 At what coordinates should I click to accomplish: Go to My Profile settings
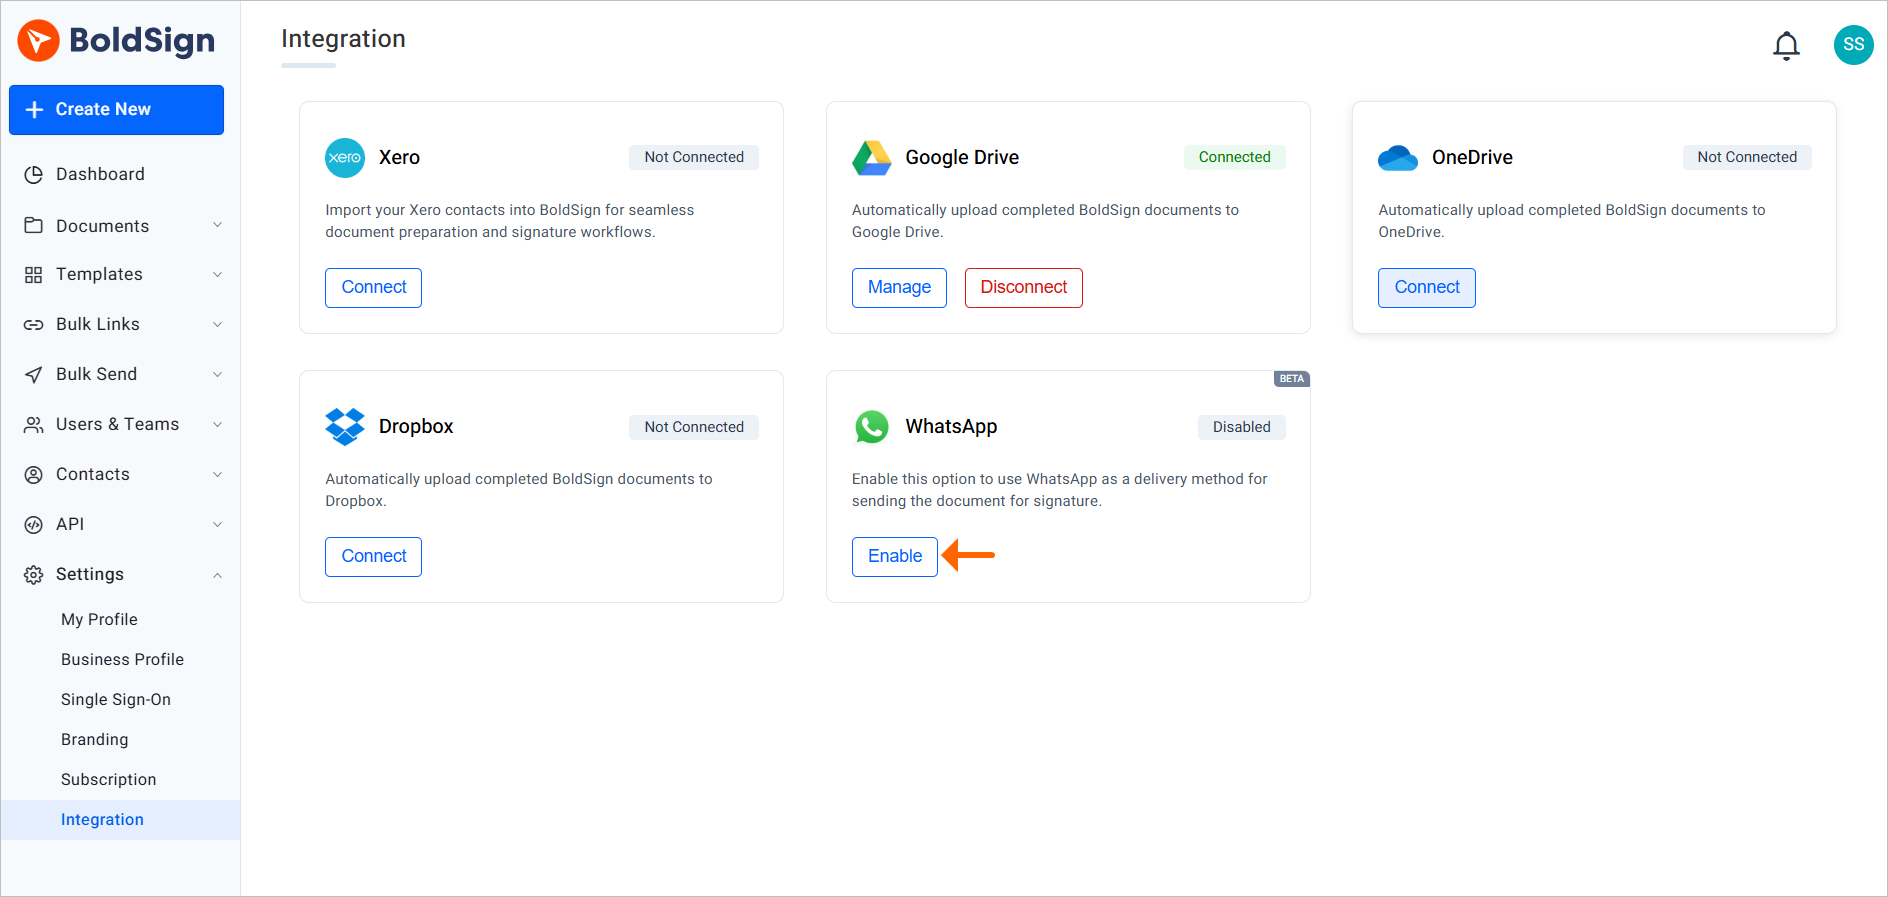[x=99, y=619]
